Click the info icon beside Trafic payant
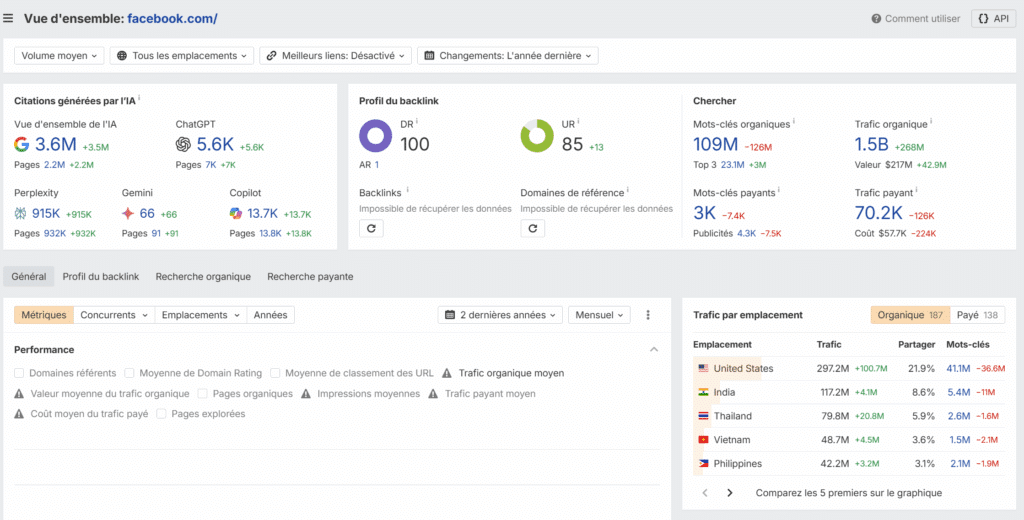 (x=916, y=191)
